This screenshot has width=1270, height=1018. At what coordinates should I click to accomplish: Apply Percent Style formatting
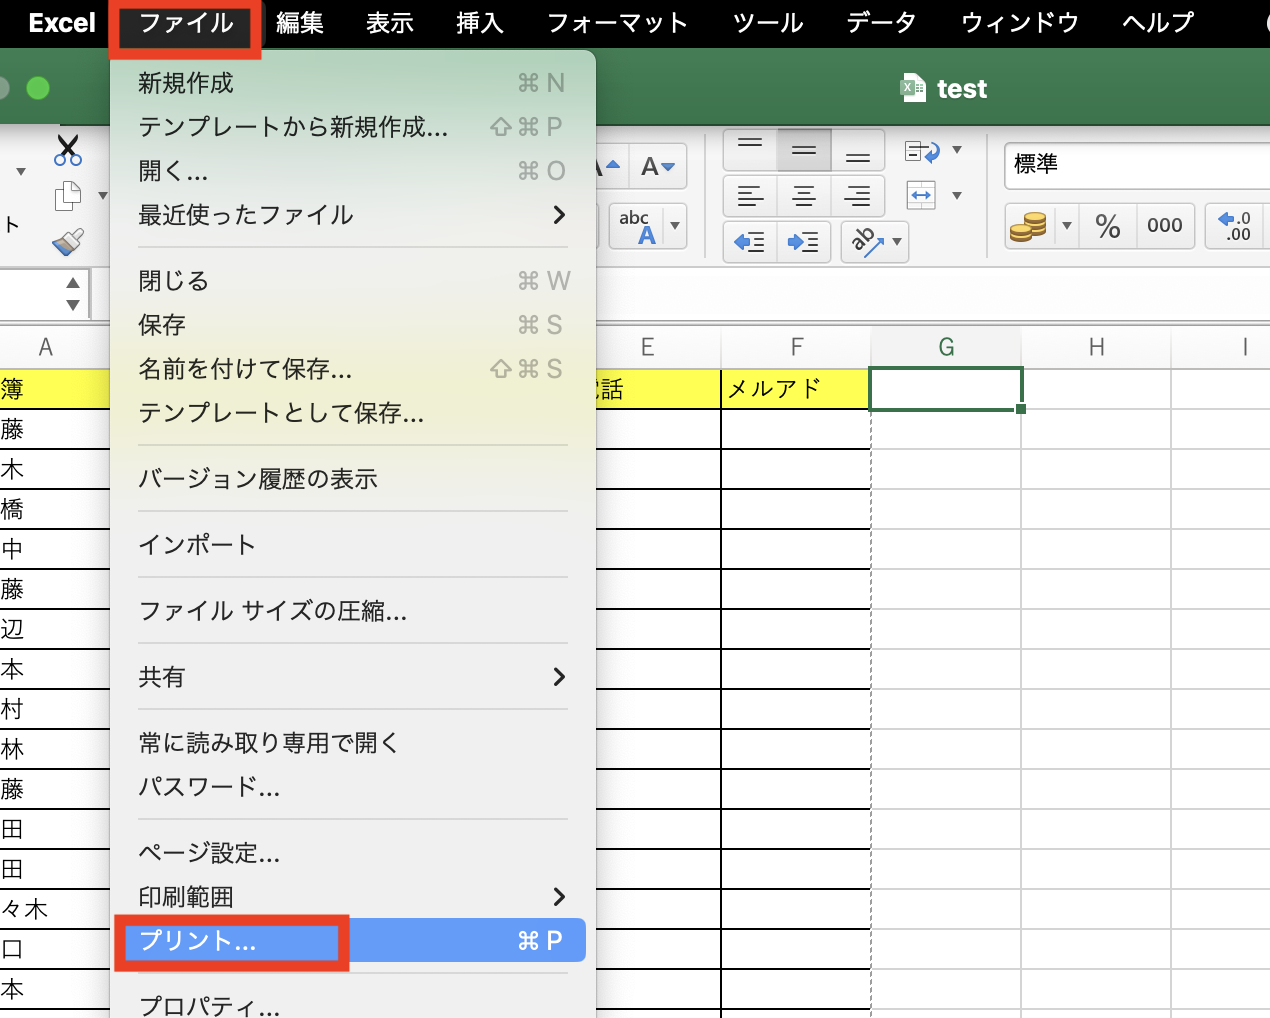pos(1107,226)
